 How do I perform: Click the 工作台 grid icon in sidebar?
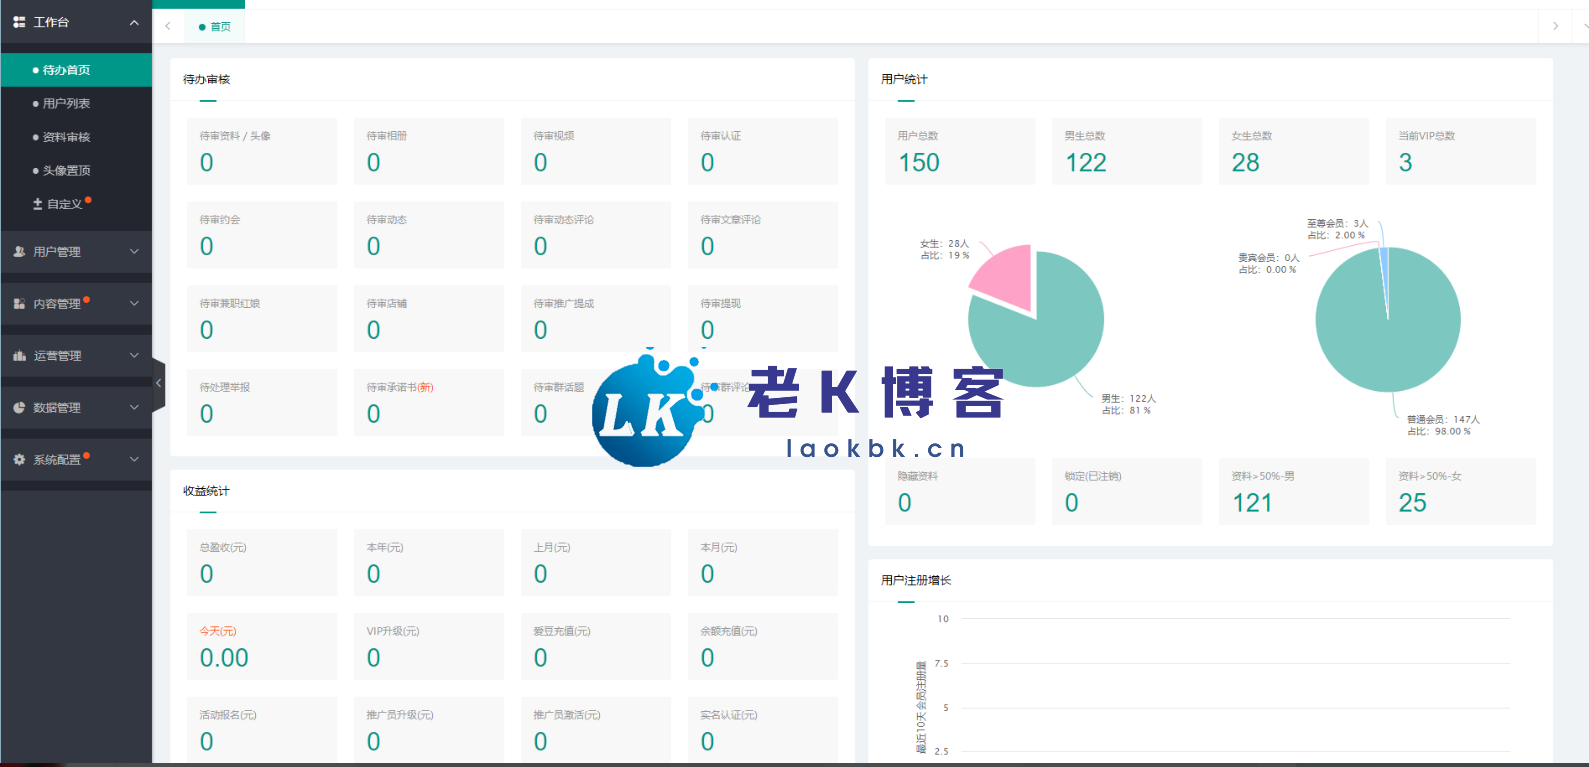coord(19,22)
